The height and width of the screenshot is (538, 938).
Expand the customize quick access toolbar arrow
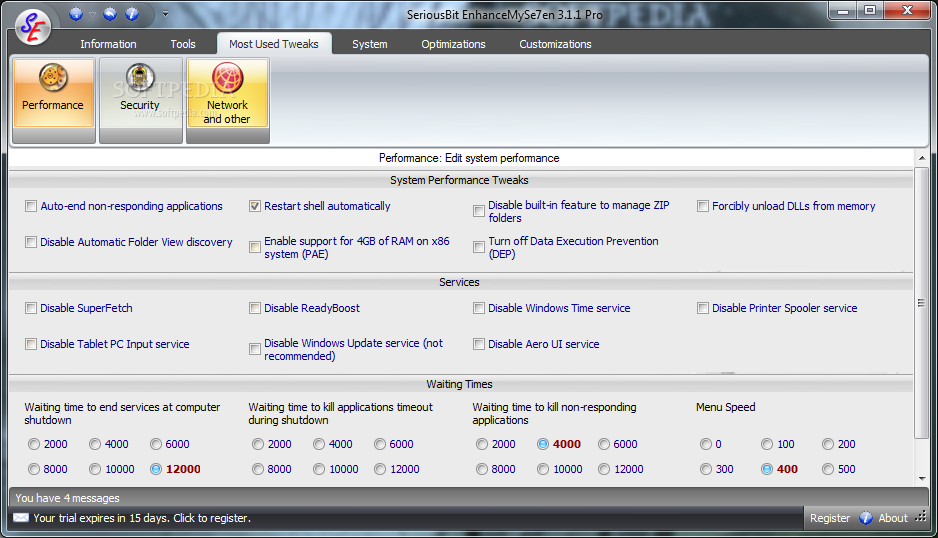(165, 14)
